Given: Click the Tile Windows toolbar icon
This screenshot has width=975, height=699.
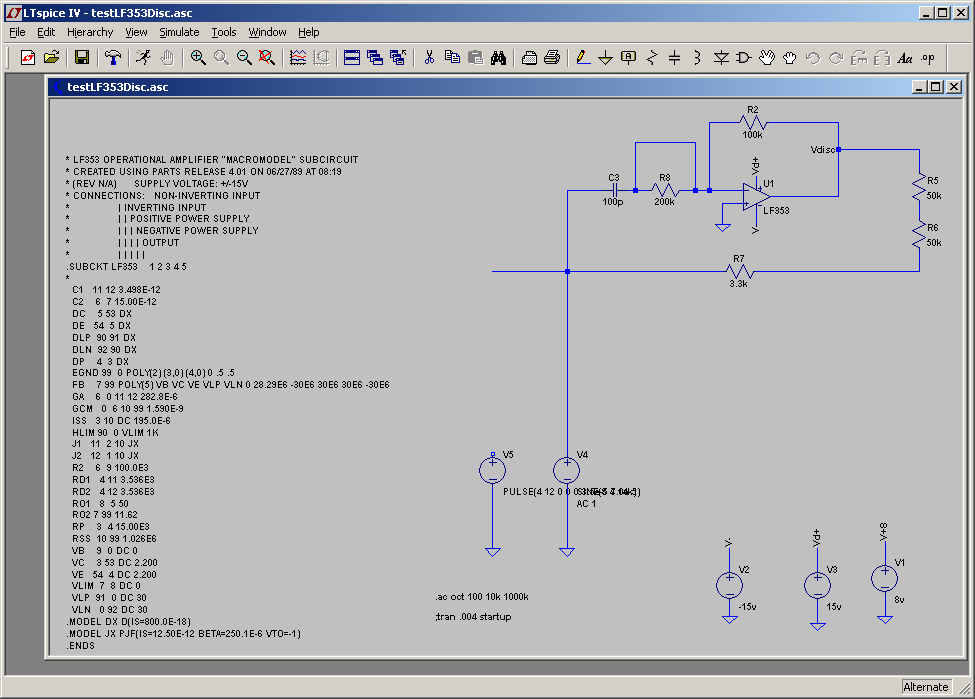Looking at the screenshot, I should (352, 58).
